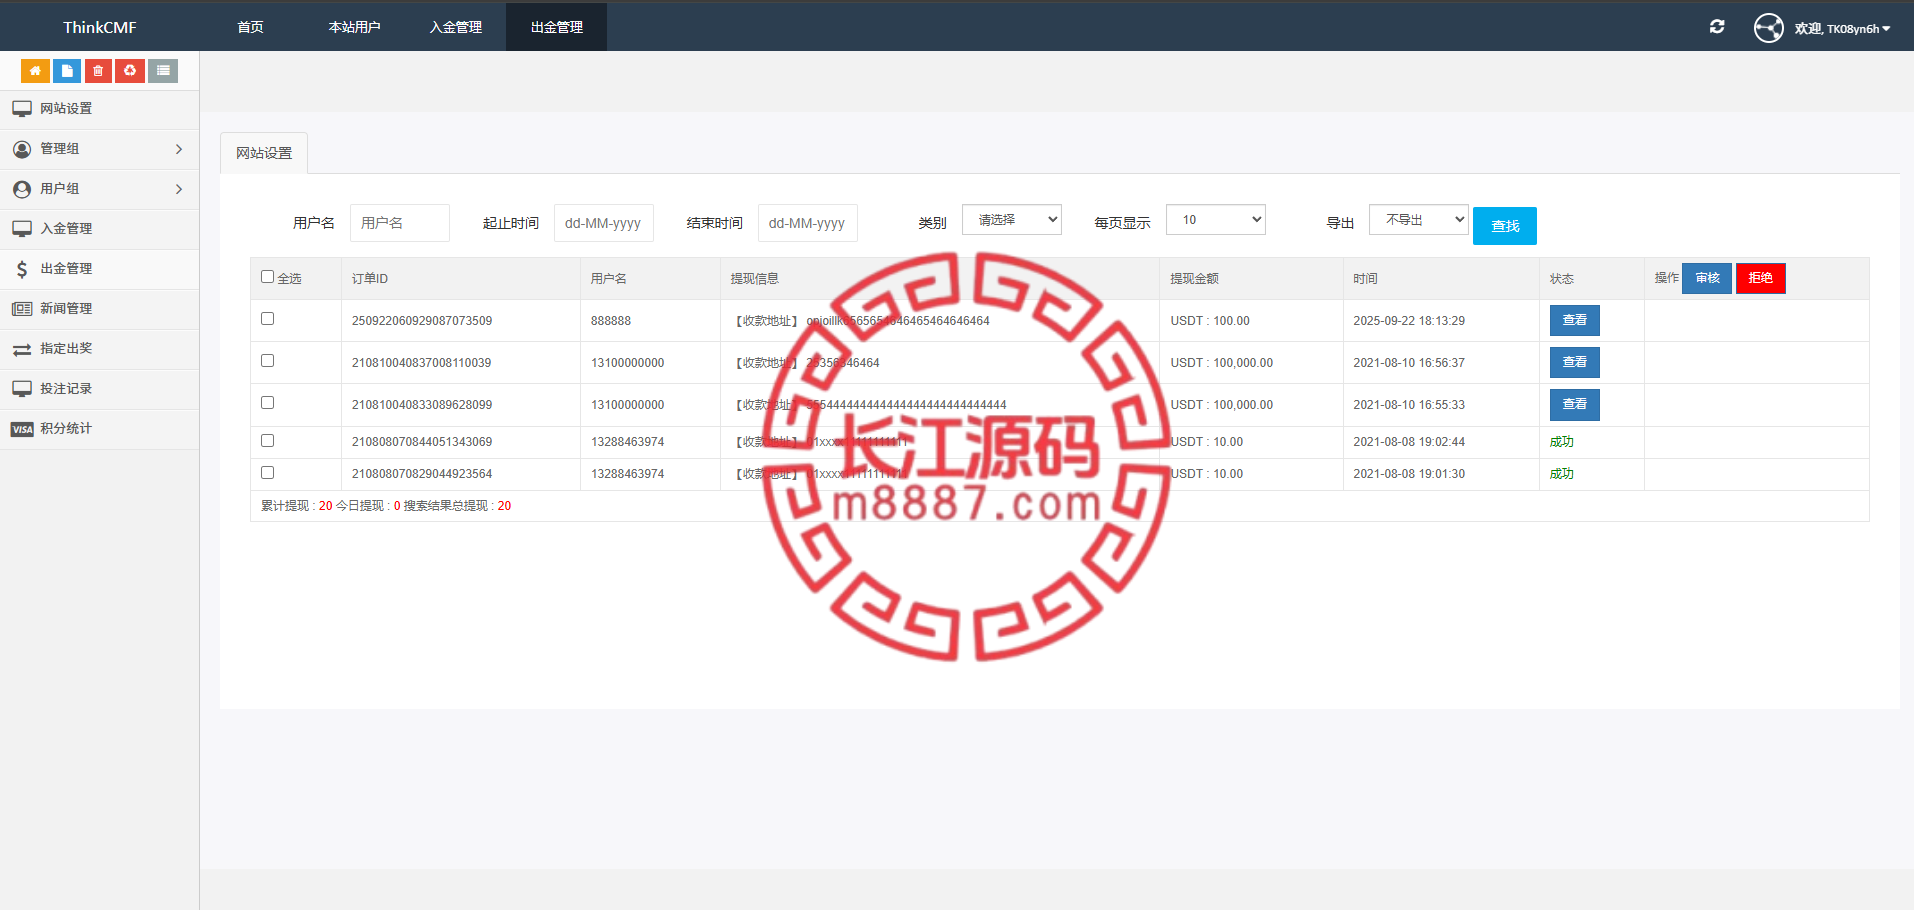
Task: Click the monitor icon beside 网站设置
Action: 22,109
